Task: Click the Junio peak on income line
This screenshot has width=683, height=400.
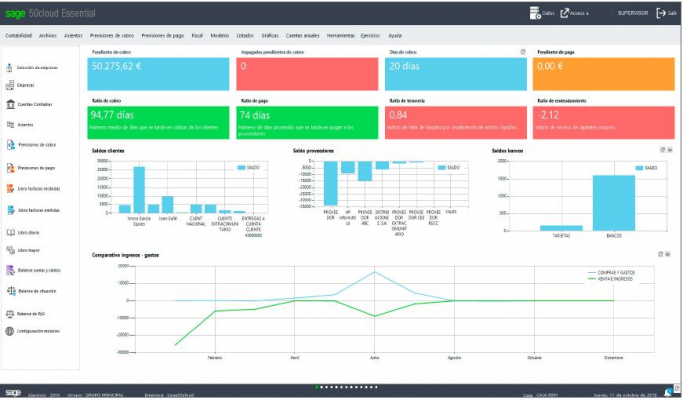Action: [x=374, y=316]
